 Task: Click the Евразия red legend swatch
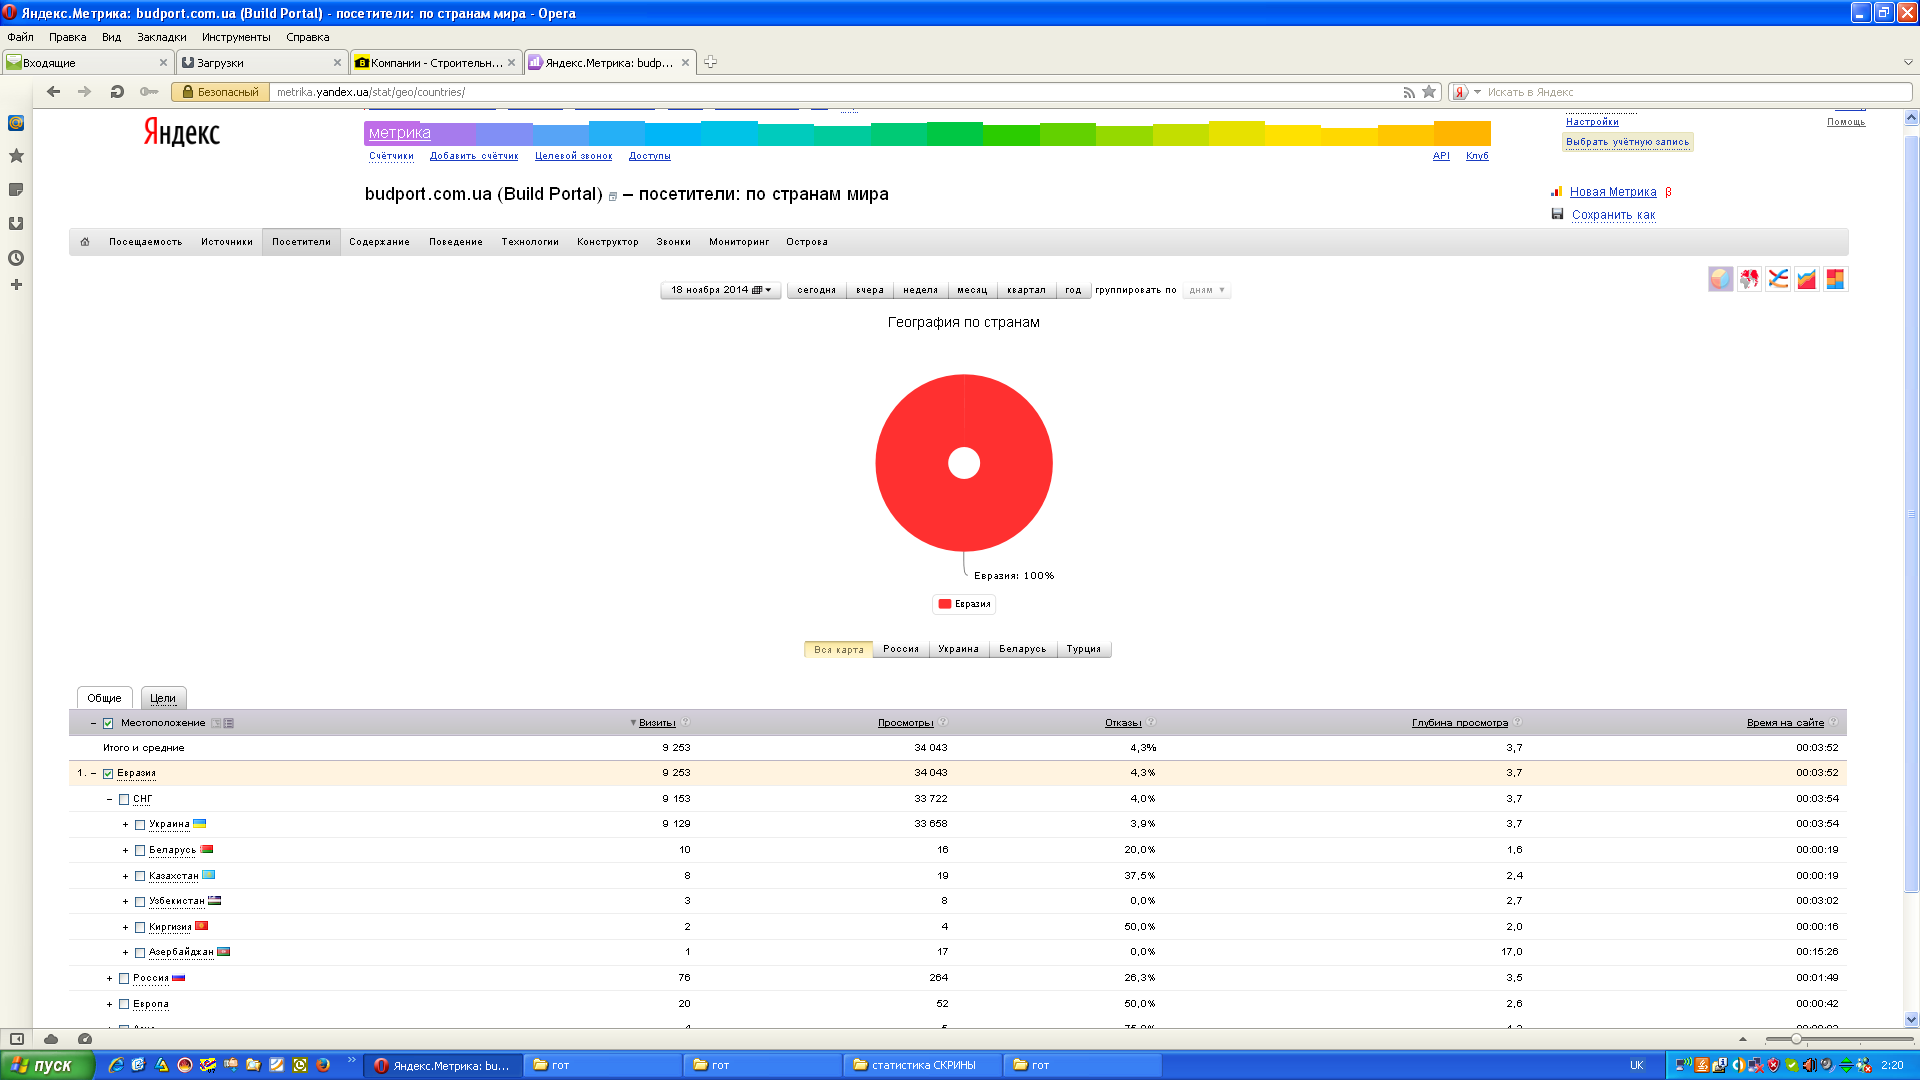945,604
